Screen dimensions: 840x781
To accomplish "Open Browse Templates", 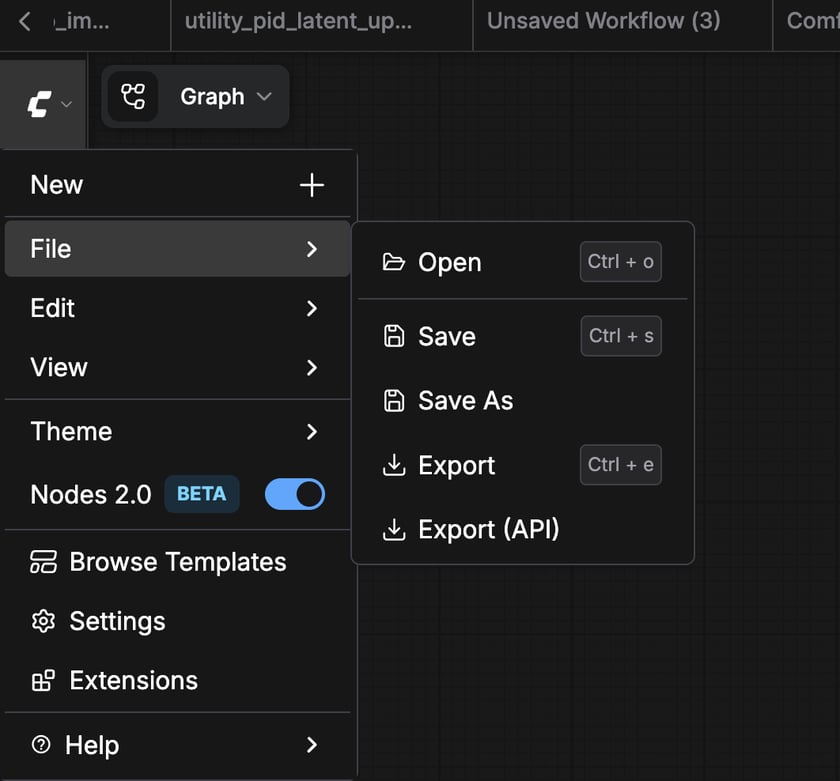I will click(x=177, y=562).
